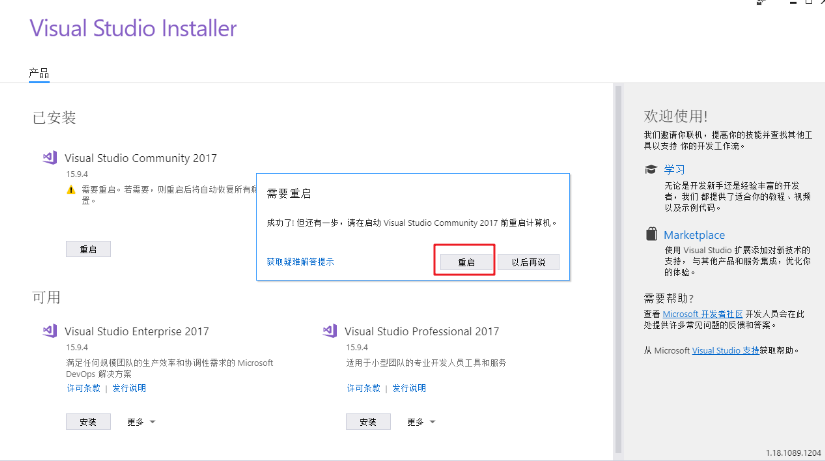Select the 产品 tab

(x=39, y=73)
